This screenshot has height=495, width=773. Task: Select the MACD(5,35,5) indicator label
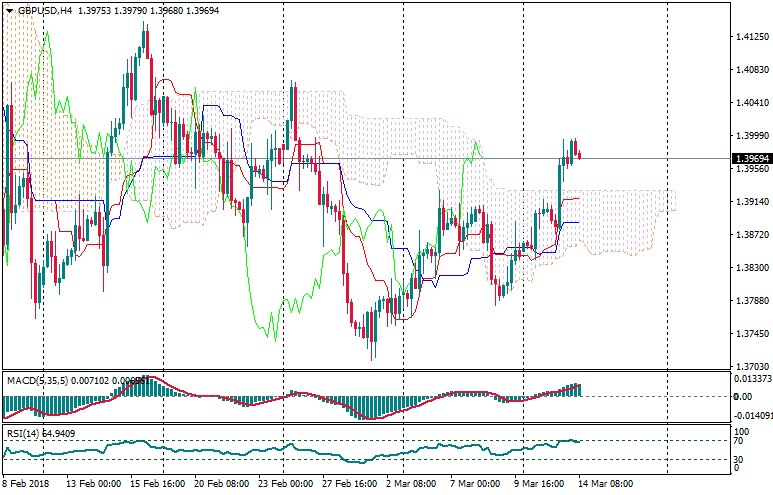pyautogui.click(x=33, y=380)
